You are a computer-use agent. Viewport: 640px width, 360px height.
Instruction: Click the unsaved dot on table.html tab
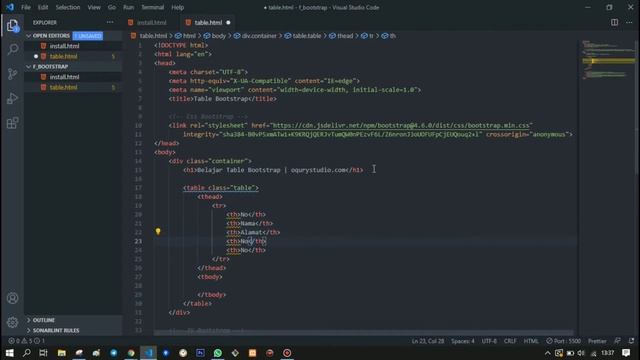click(x=228, y=22)
